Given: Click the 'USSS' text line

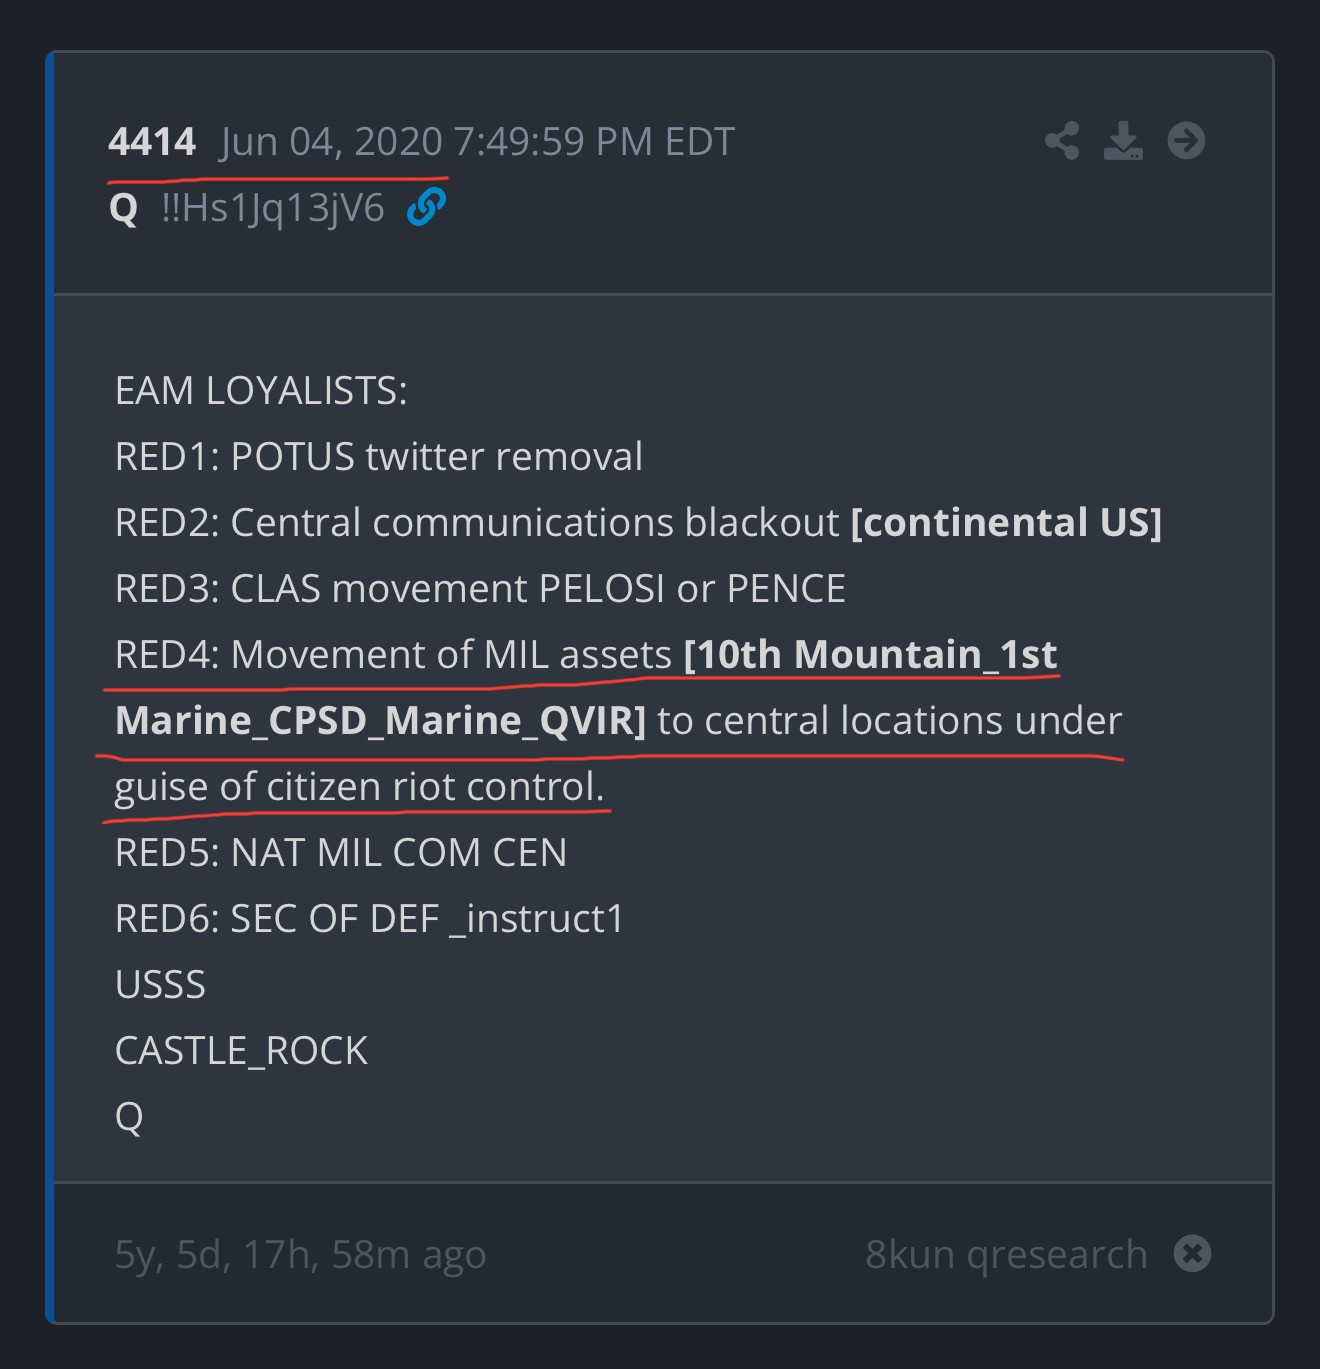Looking at the screenshot, I should [x=160, y=985].
